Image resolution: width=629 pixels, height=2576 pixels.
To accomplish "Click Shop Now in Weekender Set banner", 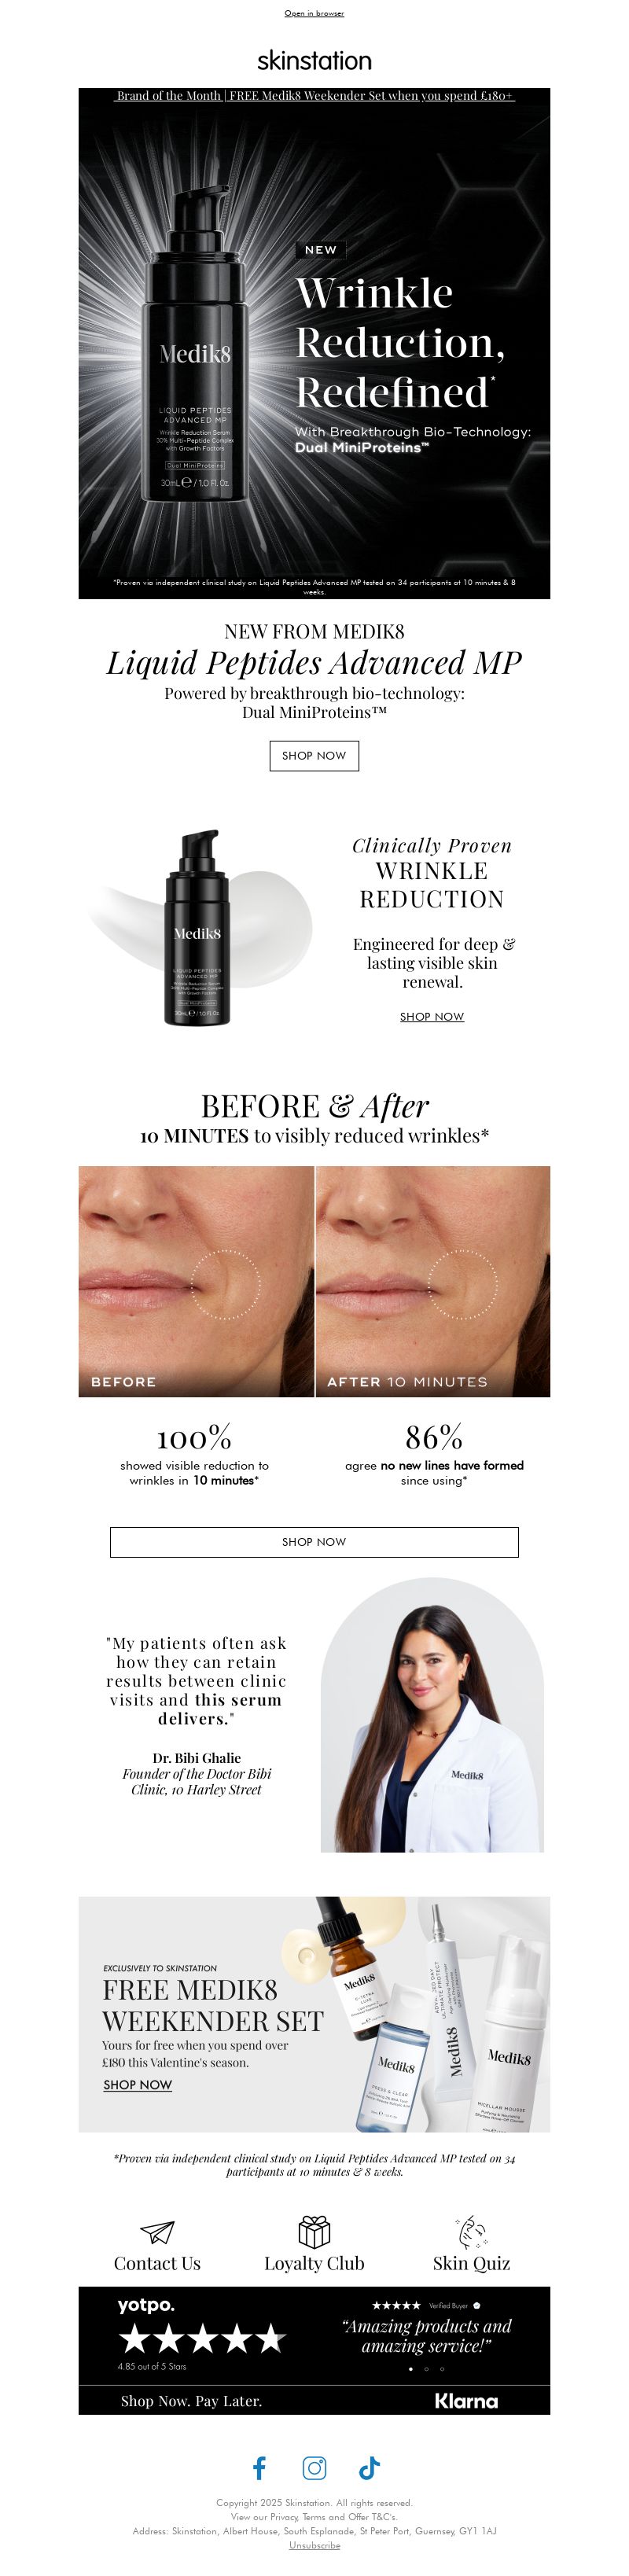I will (x=138, y=2085).
